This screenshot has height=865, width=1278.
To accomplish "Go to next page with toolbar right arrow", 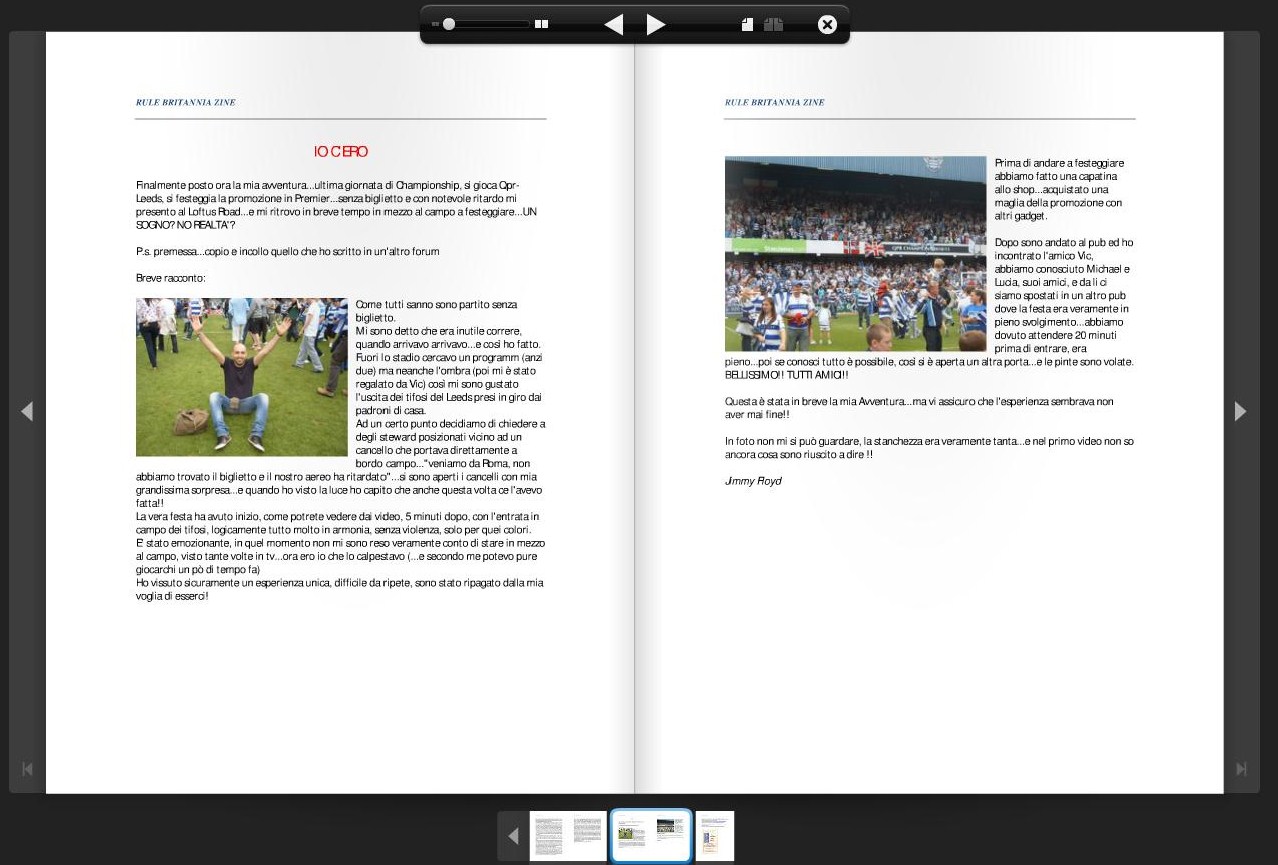I will tap(656, 24).
